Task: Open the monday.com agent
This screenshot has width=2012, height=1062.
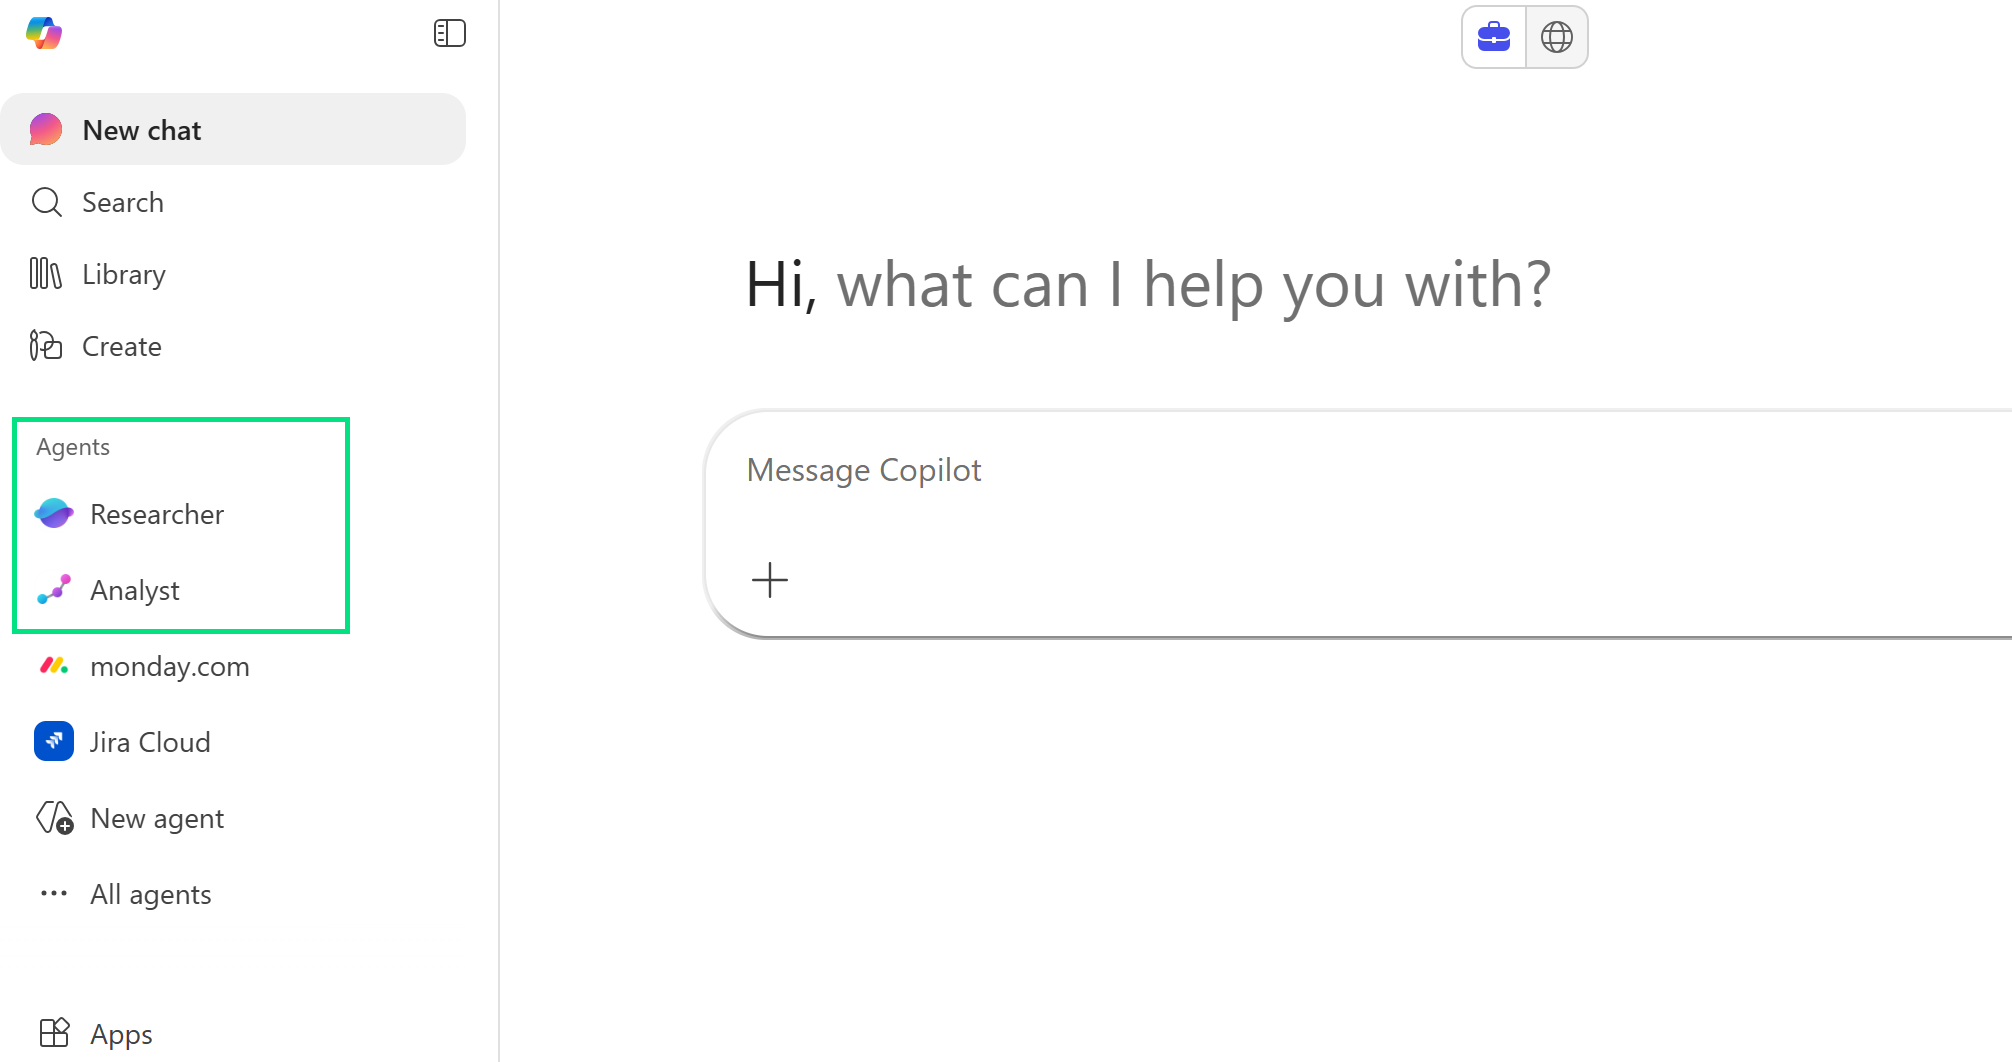Action: pyautogui.click(x=169, y=666)
